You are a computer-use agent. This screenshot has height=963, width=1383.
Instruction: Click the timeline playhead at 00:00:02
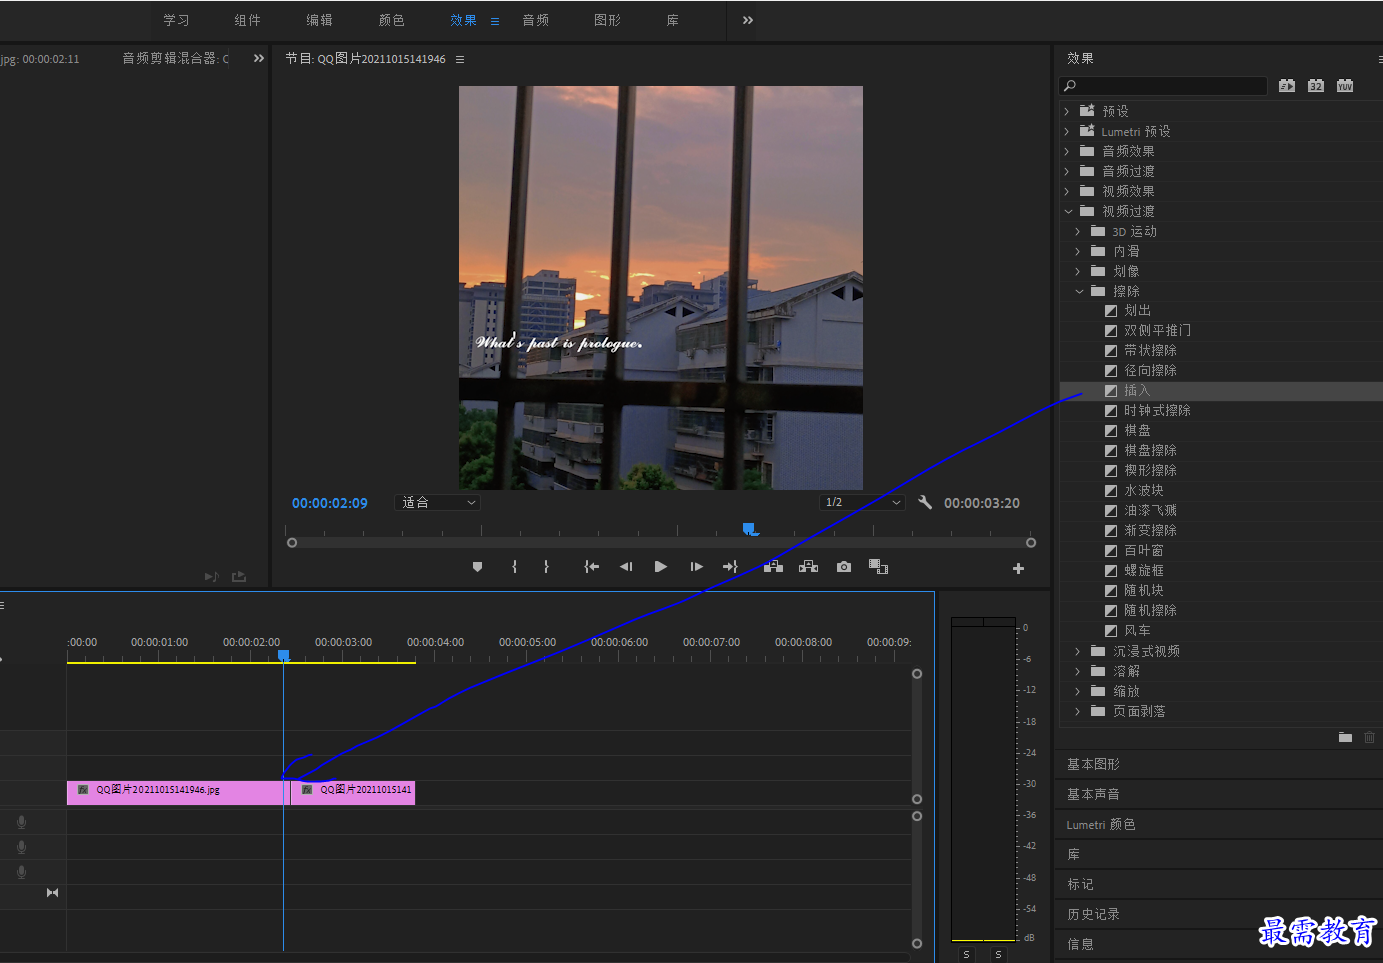point(284,656)
